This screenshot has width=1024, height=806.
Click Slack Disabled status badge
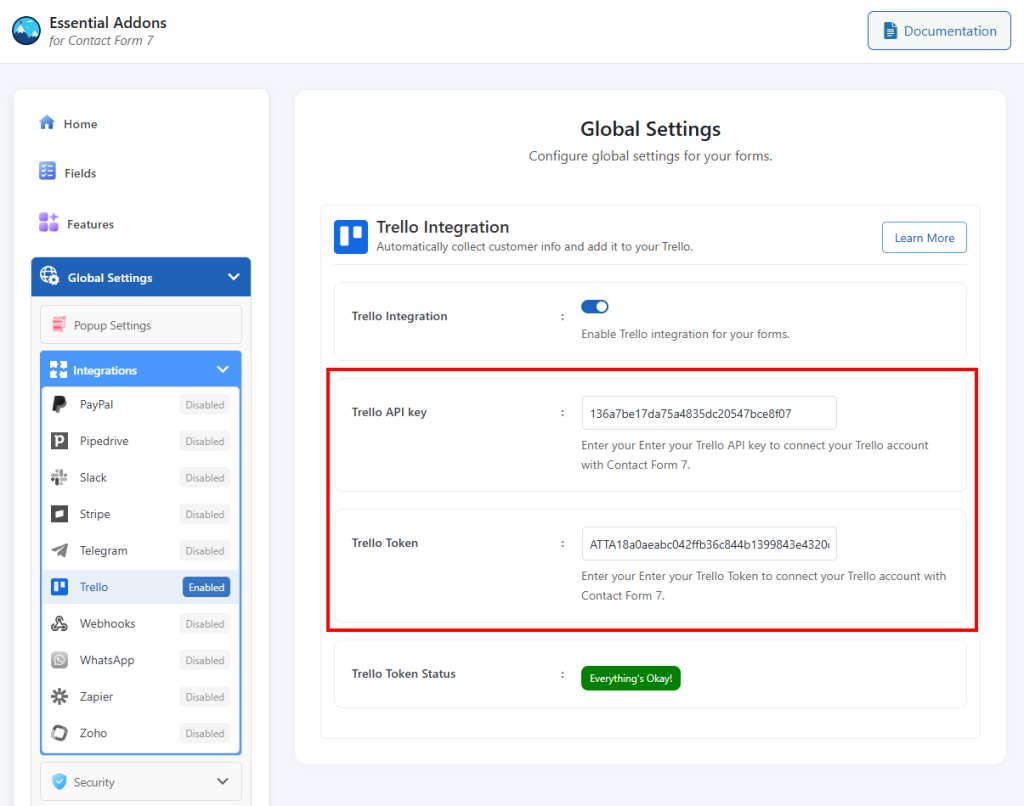204,478
